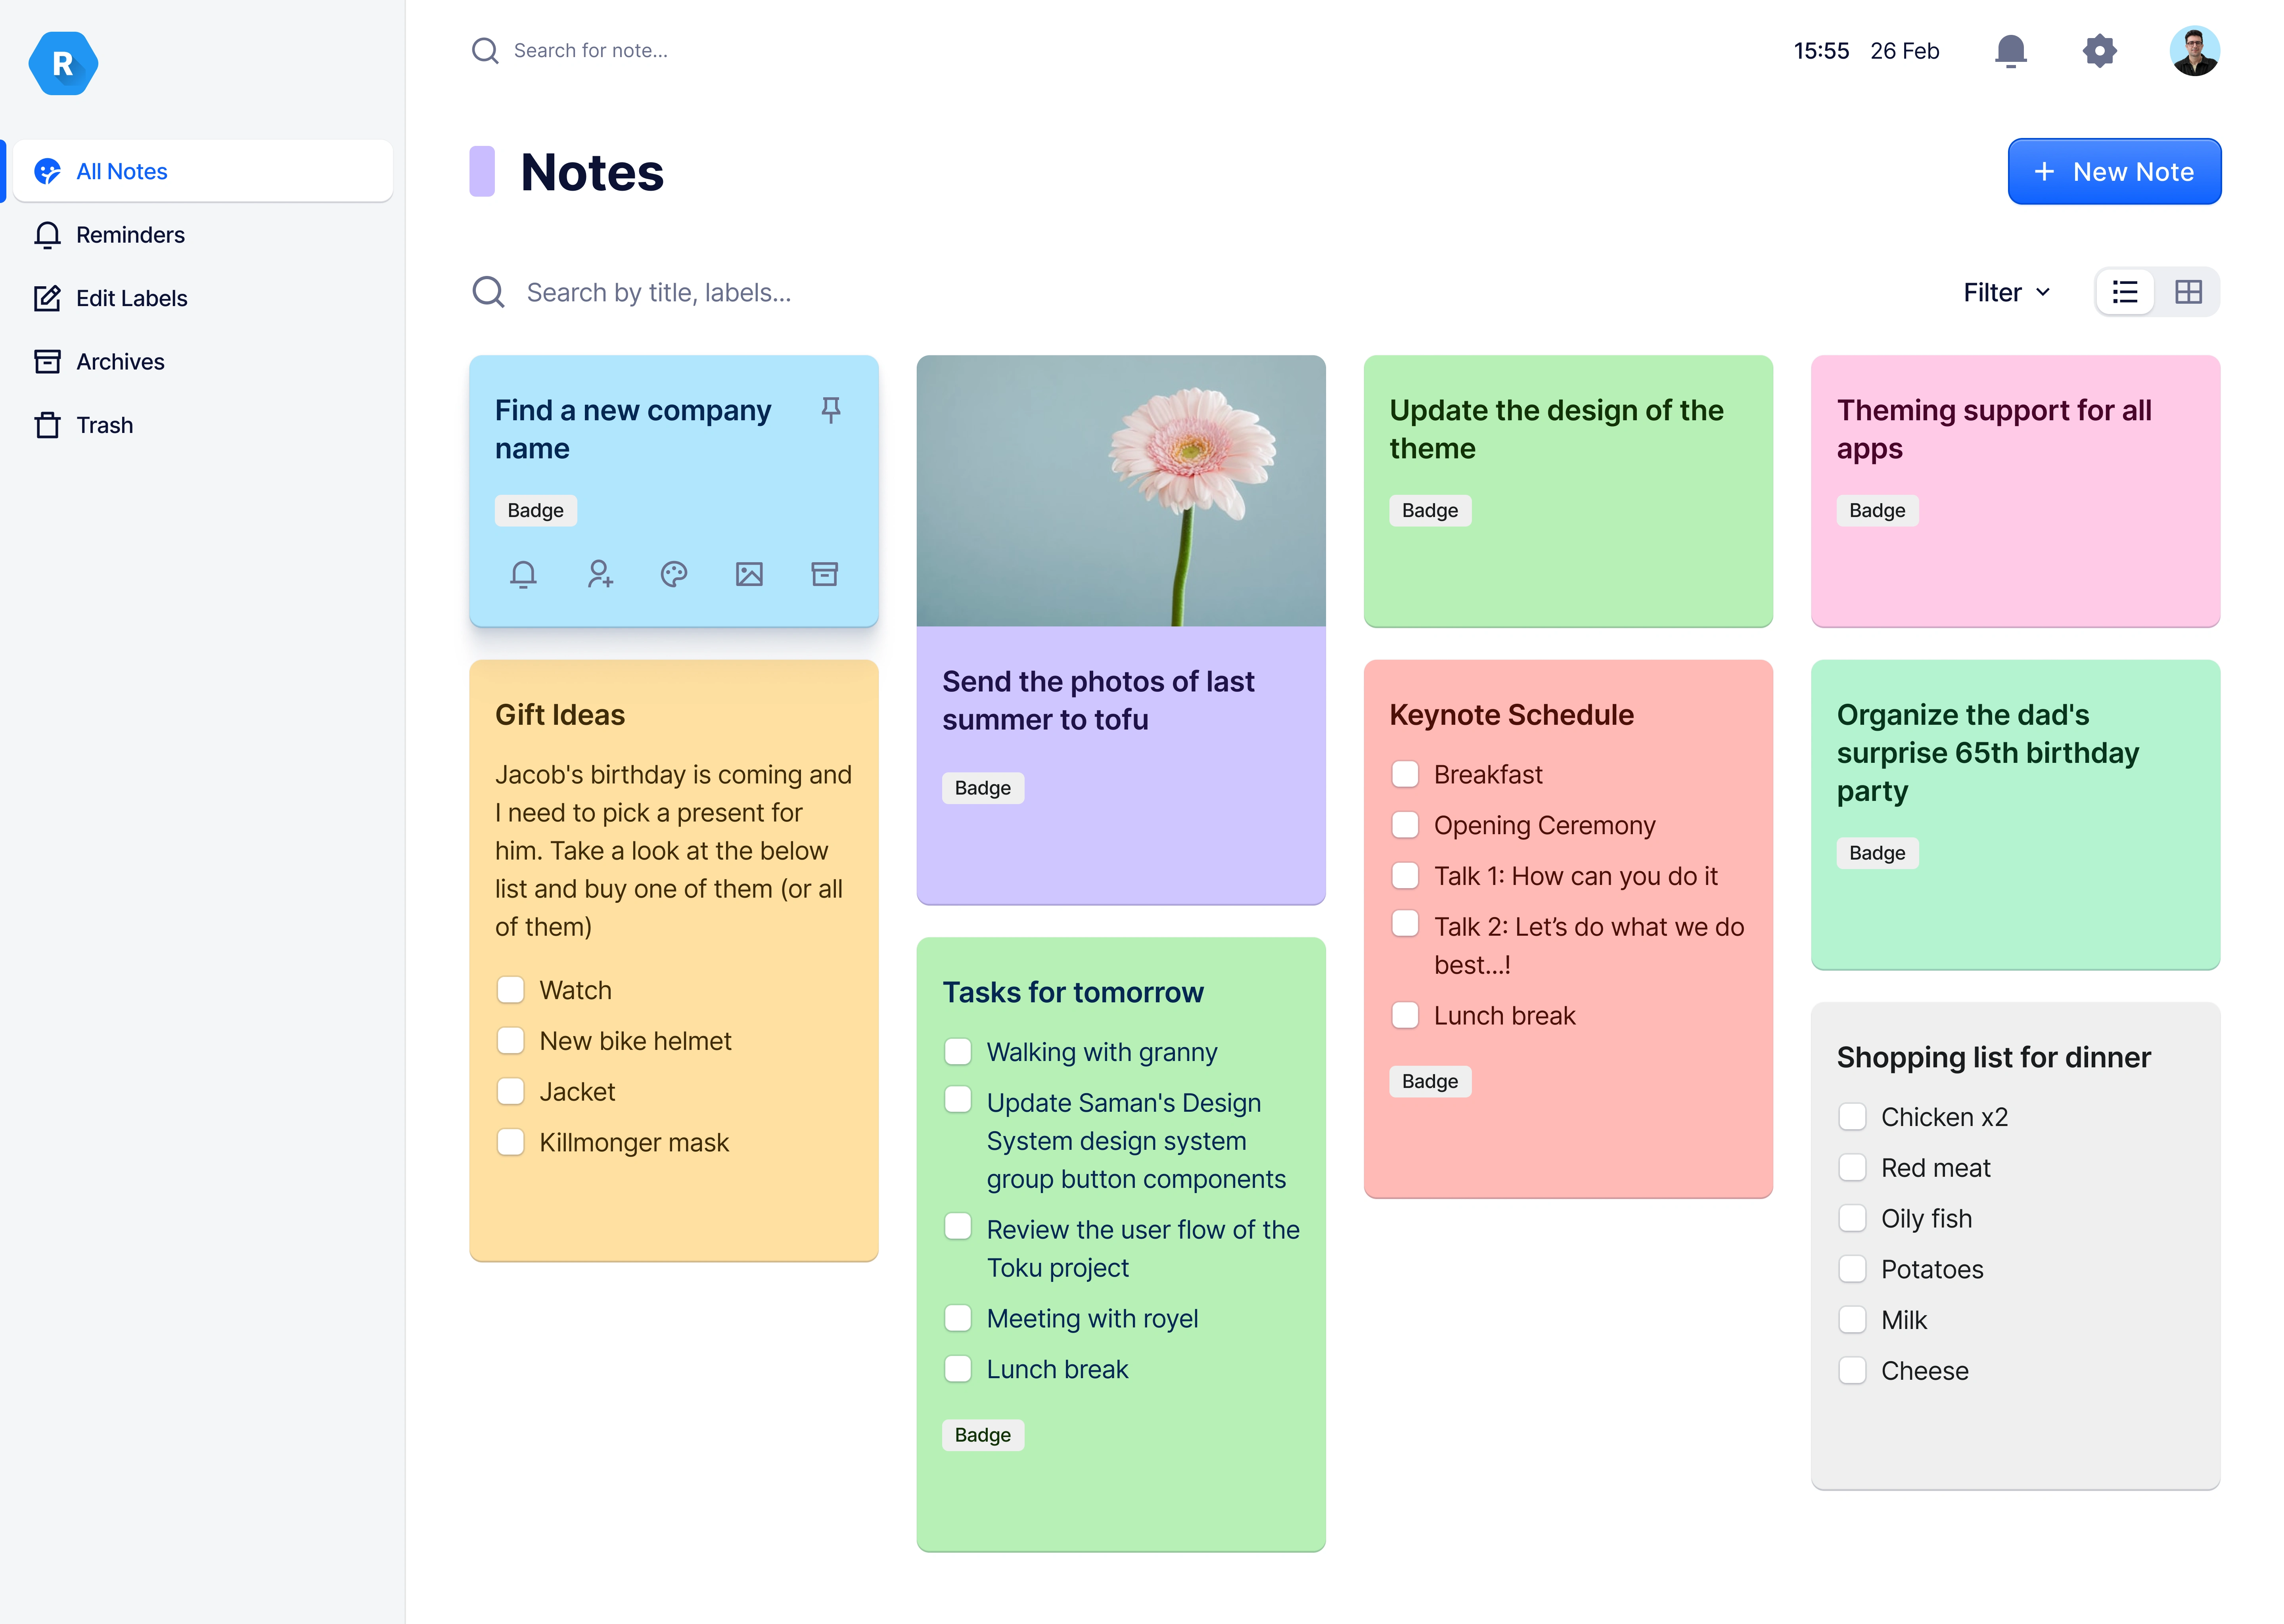Go to All Notes in sidebar

203,171
